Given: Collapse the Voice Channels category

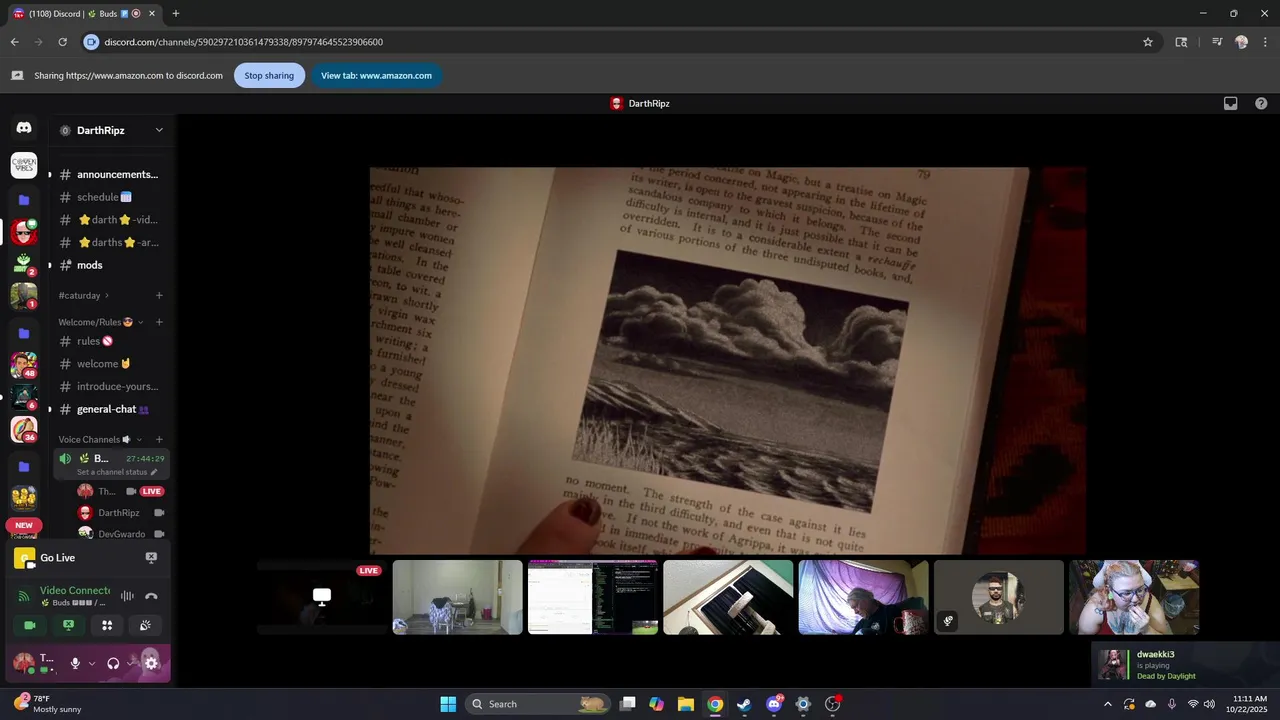Looking at the screenshot, I should click(x=100, y=439).
